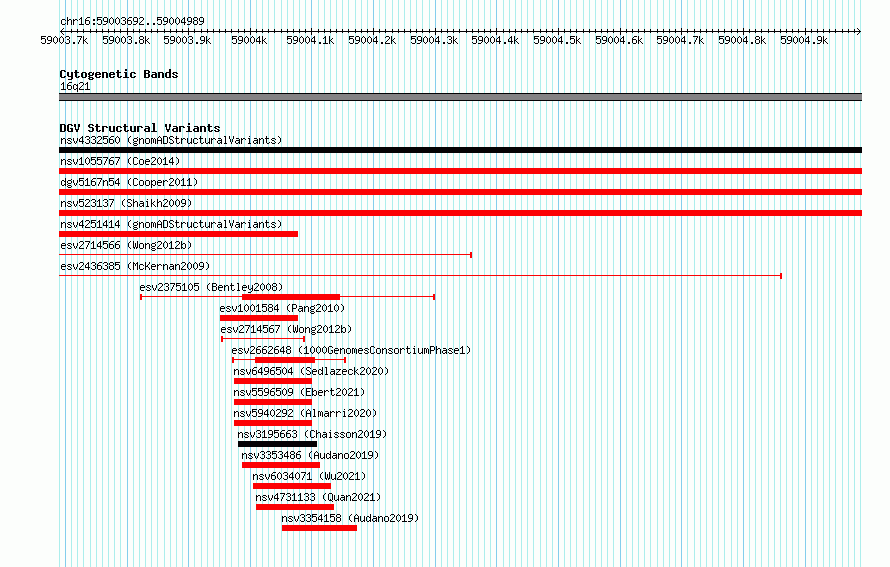Click the 59003.8k ruler tick label
890x567 pixels.
pyautogui.click(x=126, y=40)
